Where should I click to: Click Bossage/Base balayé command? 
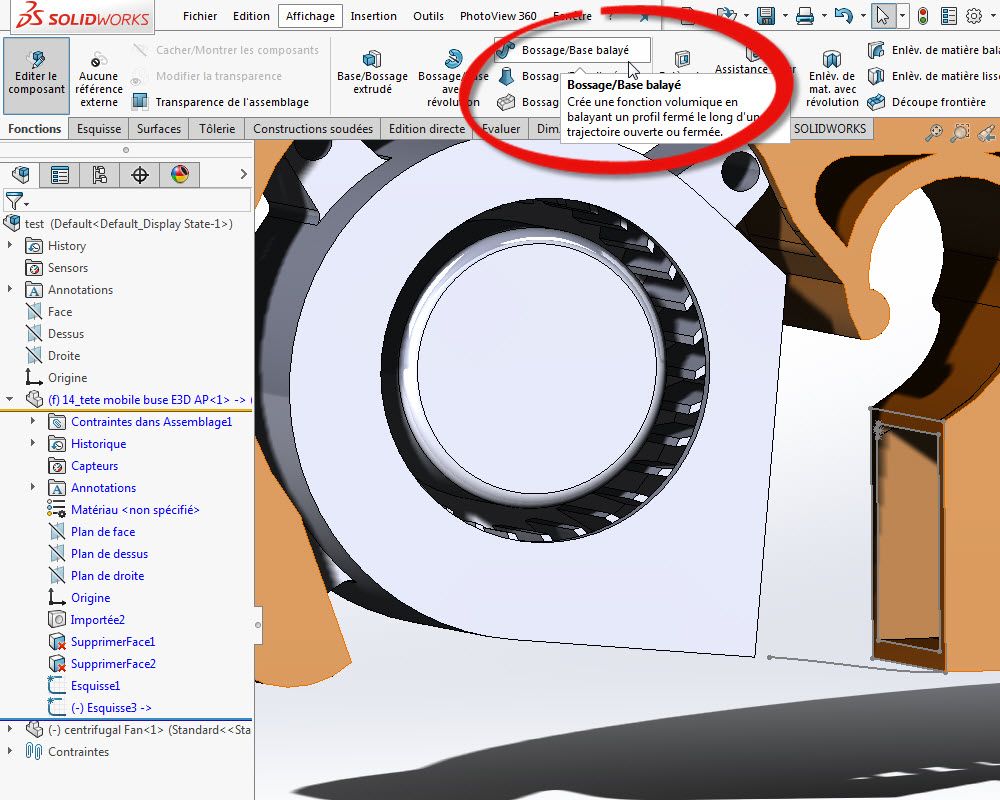pyautogui.click(x=572, y=50)
